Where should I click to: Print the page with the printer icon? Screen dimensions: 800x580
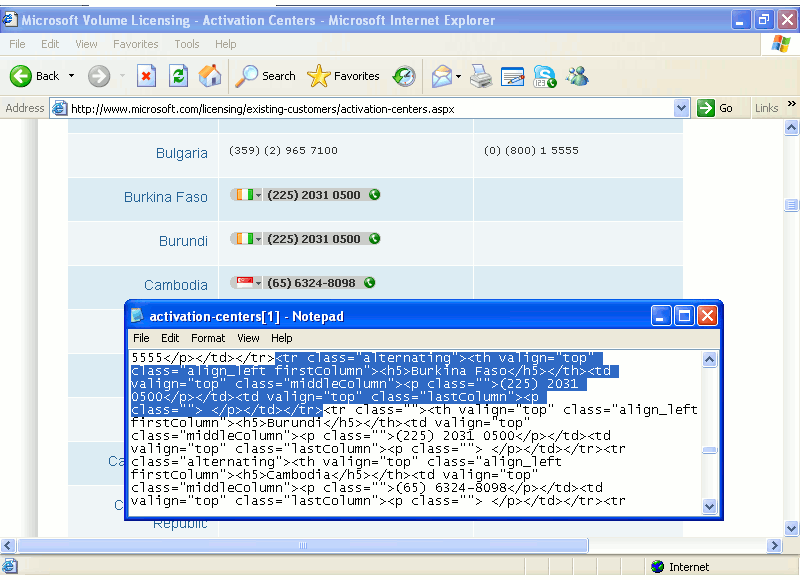click(x=481, y=77)
